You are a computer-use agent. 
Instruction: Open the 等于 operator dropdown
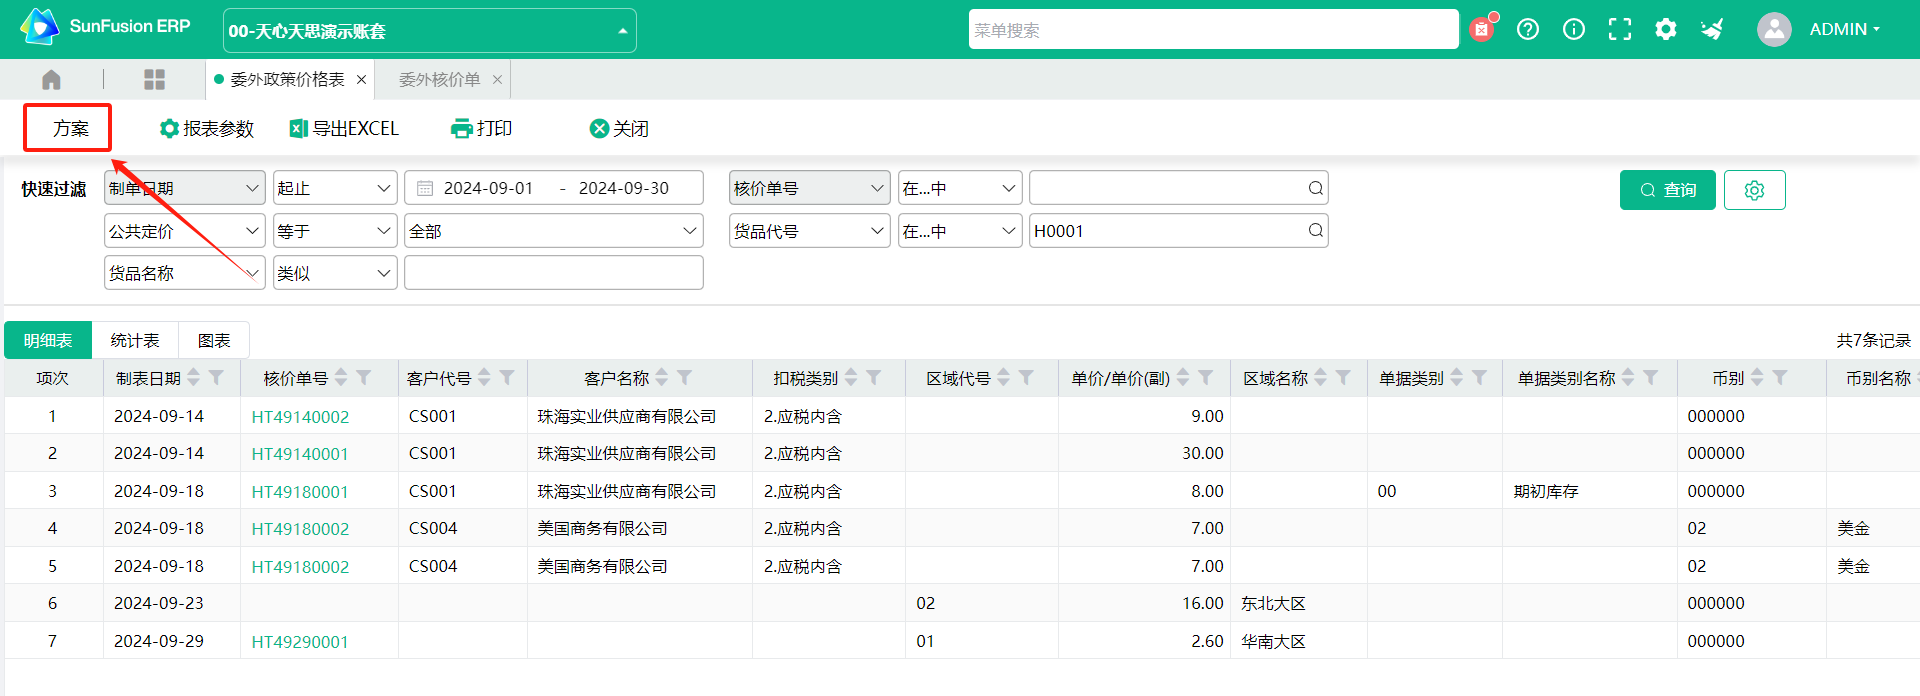pos(335,231)
